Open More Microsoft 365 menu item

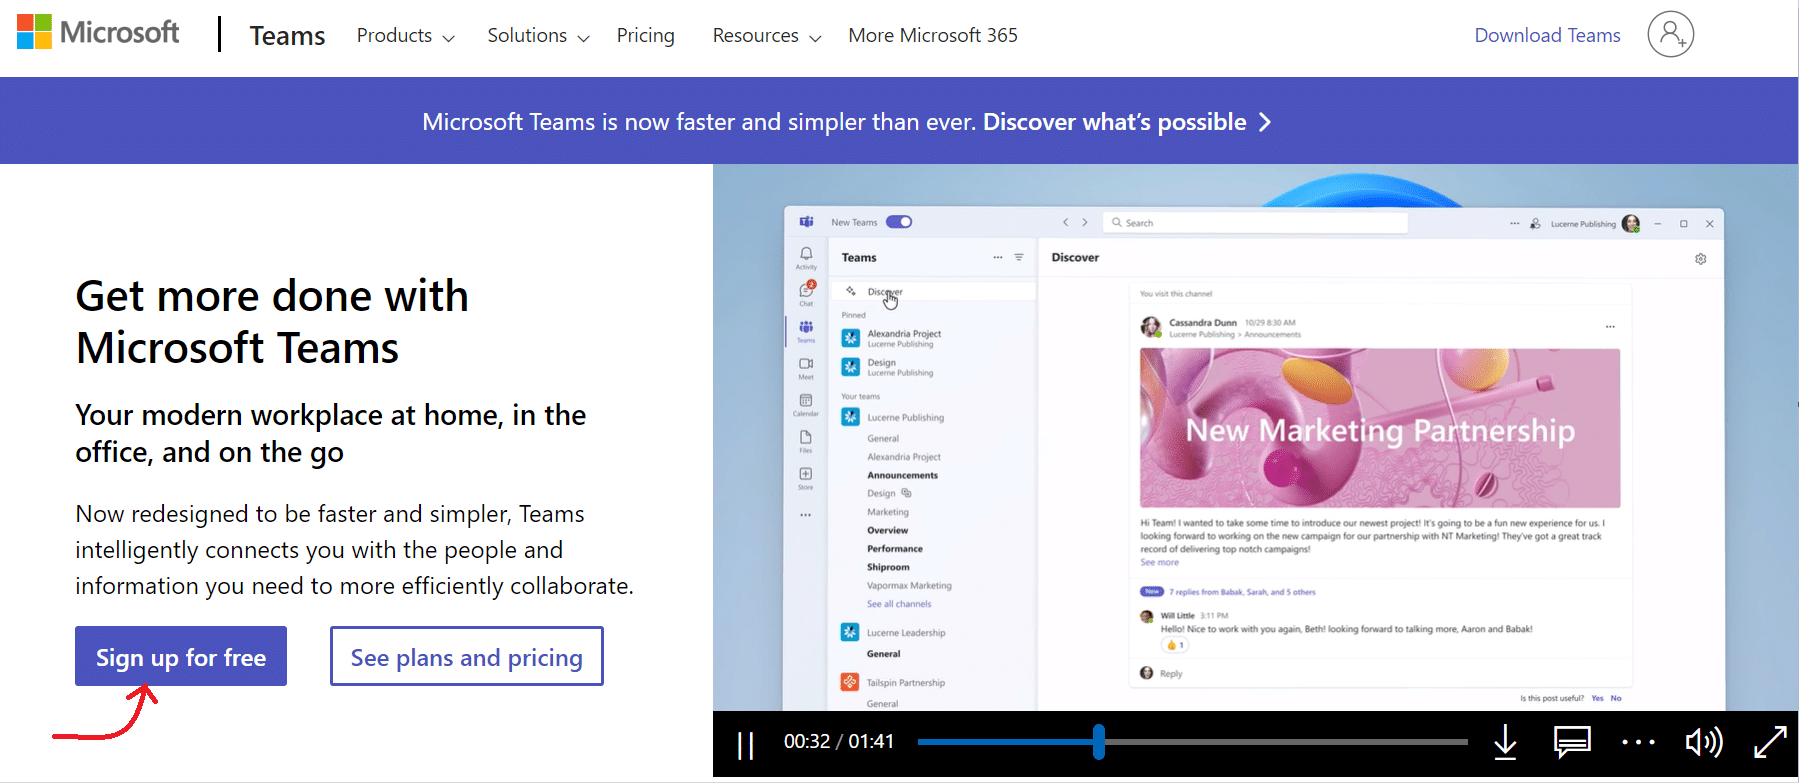coord(933,36)
